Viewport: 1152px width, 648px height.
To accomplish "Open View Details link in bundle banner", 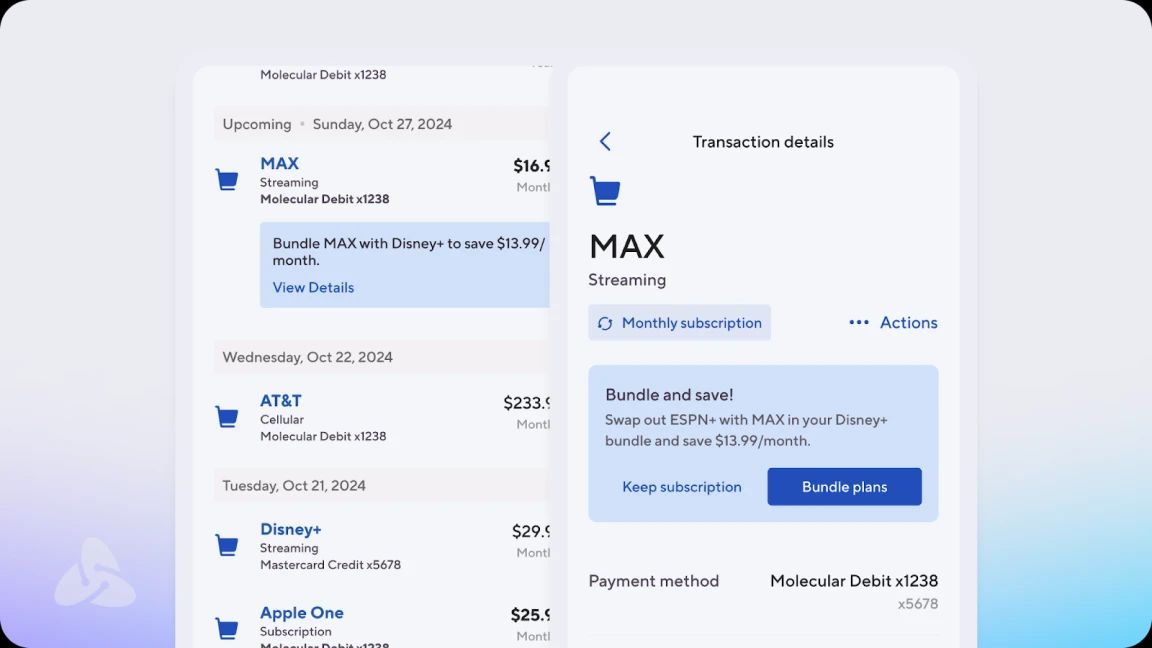I will [x=313, y=287].
